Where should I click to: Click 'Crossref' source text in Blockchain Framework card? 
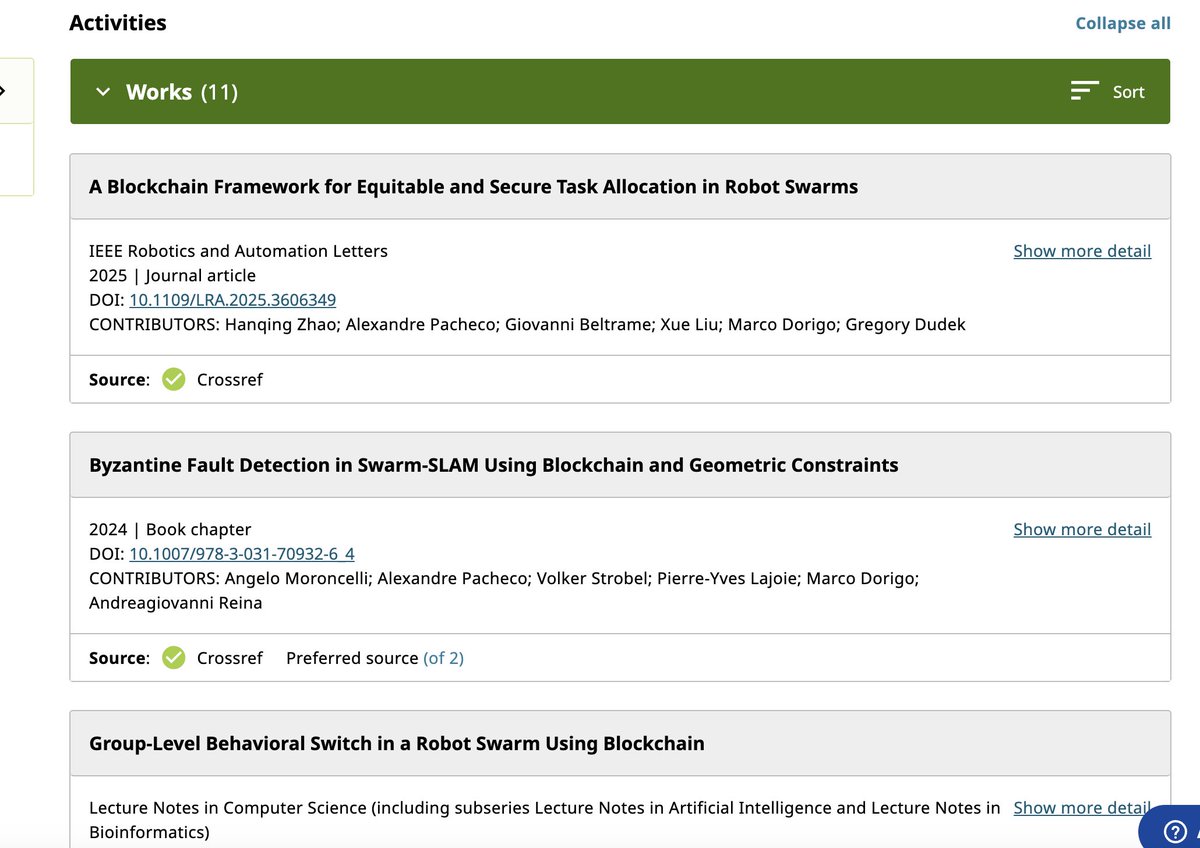coord(230,380)
